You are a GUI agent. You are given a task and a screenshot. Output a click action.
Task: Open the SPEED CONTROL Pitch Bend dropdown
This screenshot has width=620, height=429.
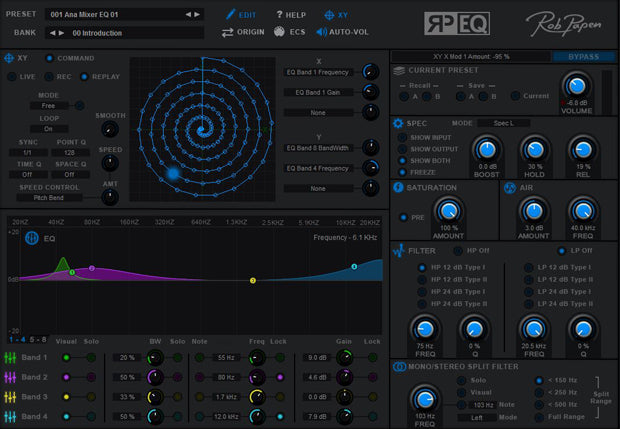point(49,198)
